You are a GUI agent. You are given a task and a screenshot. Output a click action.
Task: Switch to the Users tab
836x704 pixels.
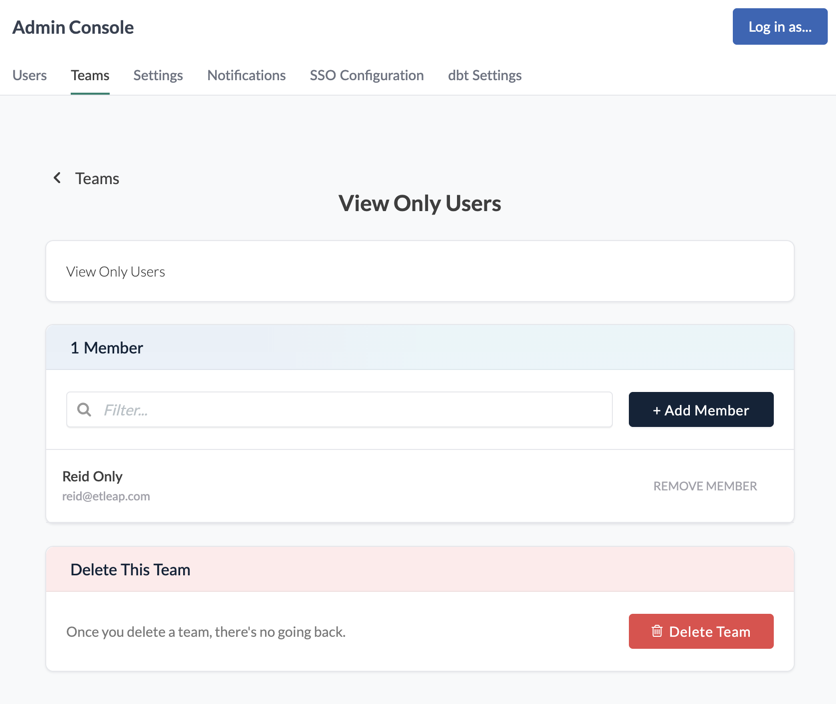pos(29,75)
